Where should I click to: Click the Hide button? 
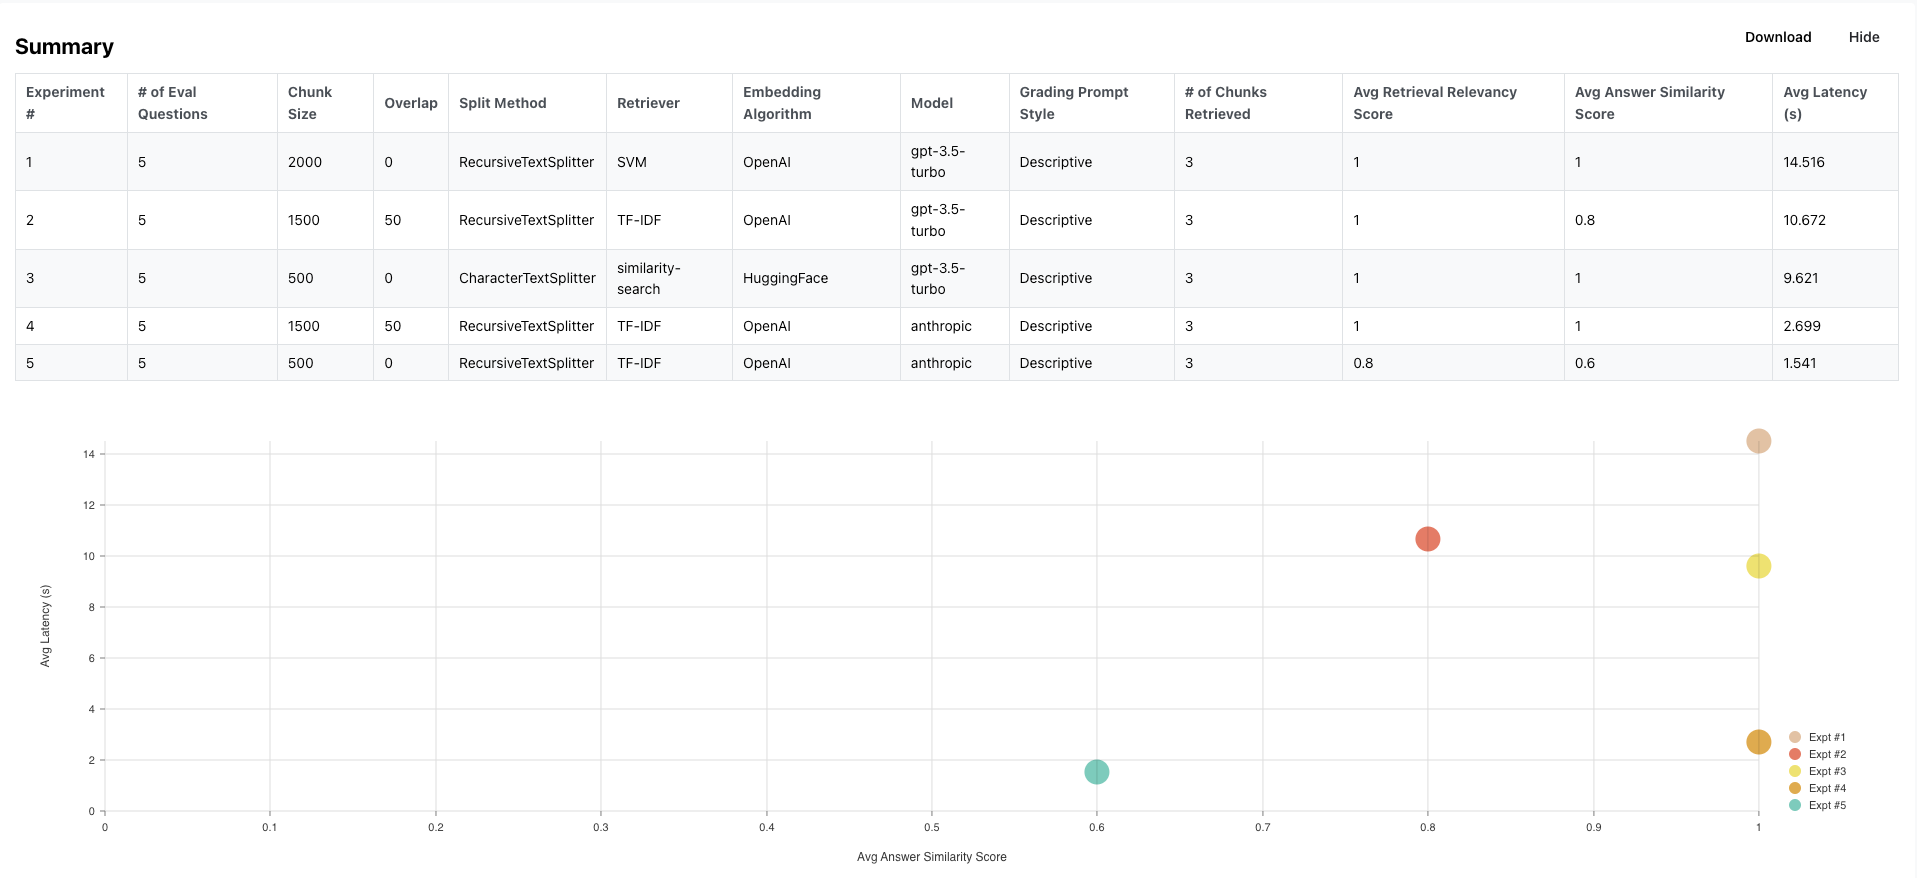[x=1863, y=37]
